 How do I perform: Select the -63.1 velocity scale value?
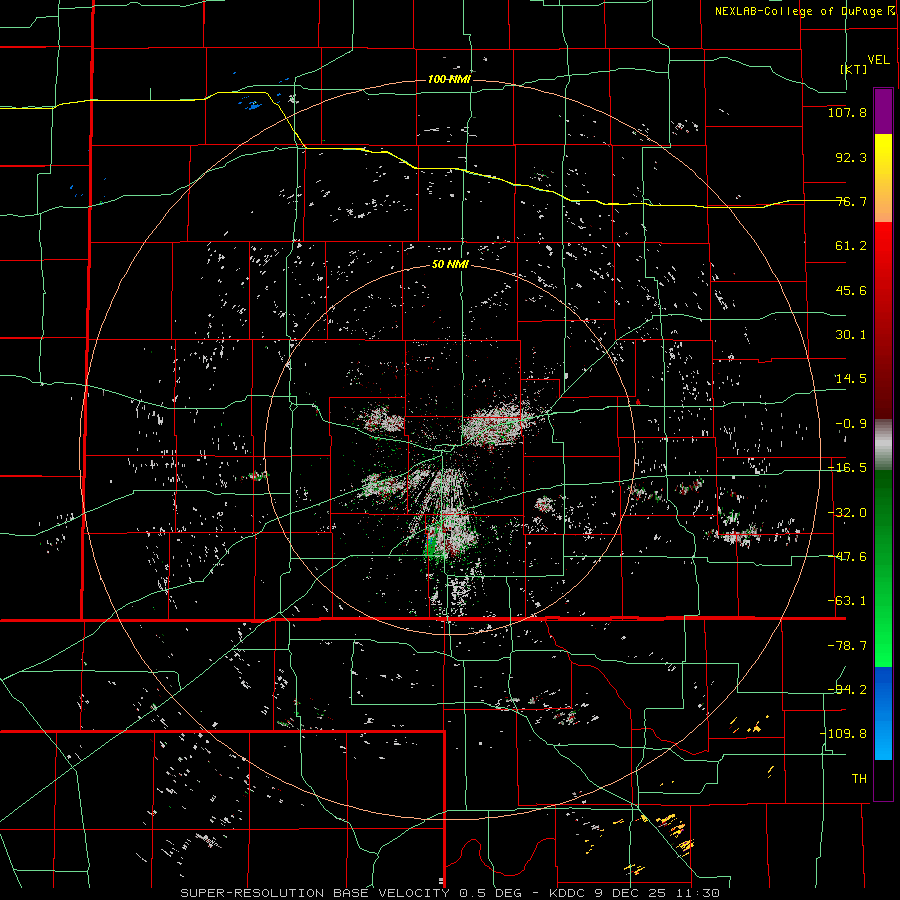(847, 601)
